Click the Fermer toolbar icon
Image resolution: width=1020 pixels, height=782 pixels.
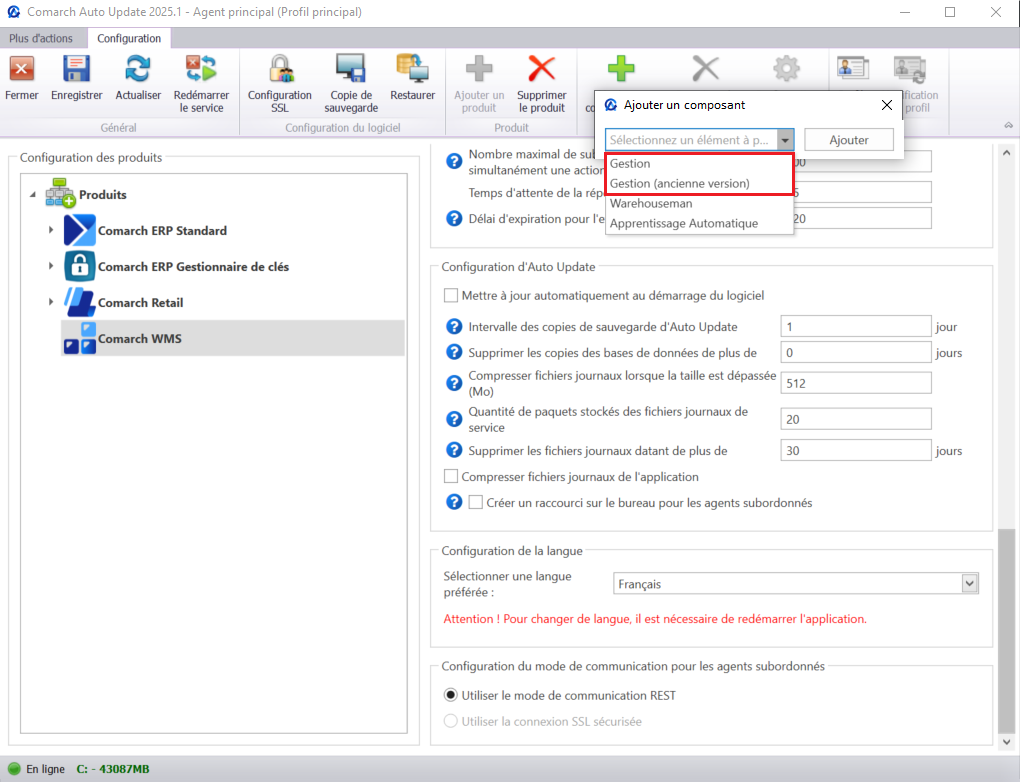click(x=21, y=69)
